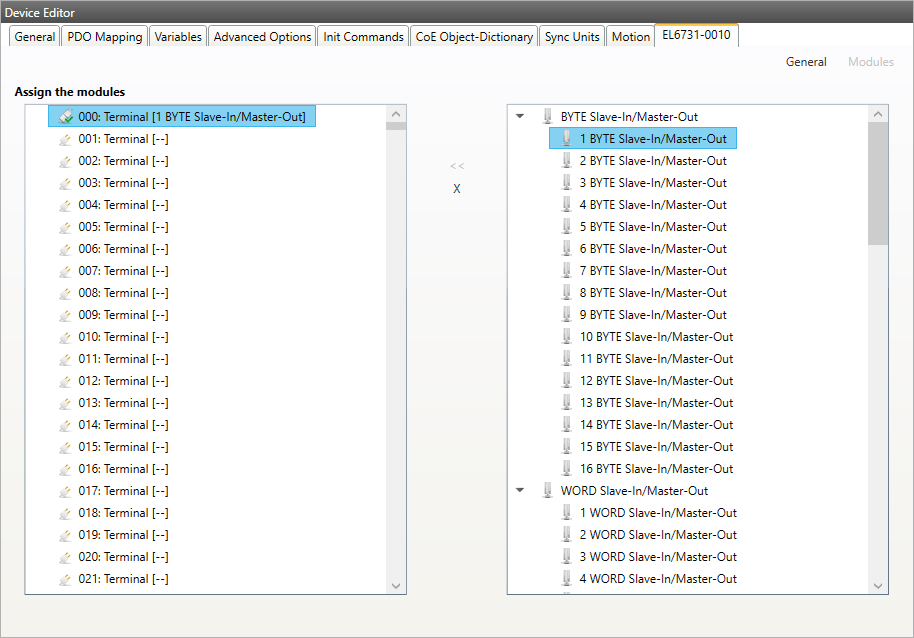
Task: Select 8 BYTE Slave-In/Master-Out module
Action: pos(653,293)
